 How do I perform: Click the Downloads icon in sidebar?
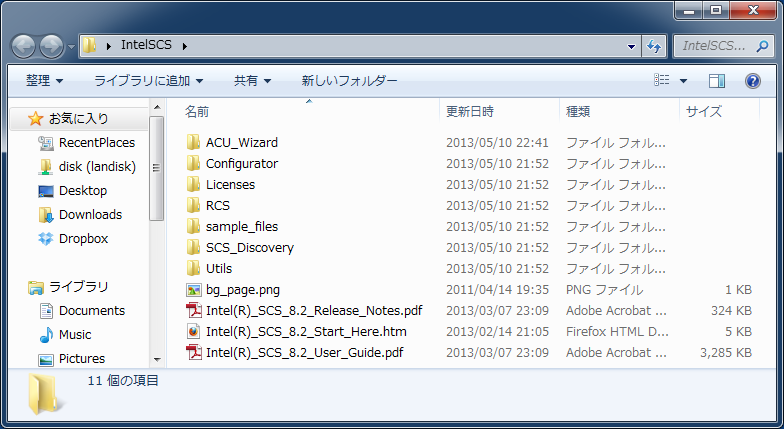(x=46, y=215)
